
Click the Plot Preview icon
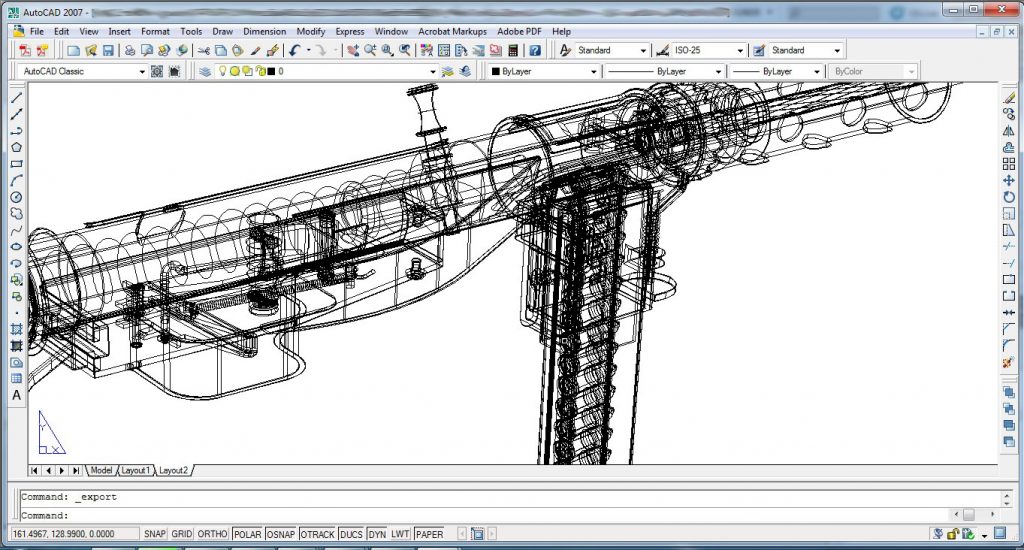(146, 50)
